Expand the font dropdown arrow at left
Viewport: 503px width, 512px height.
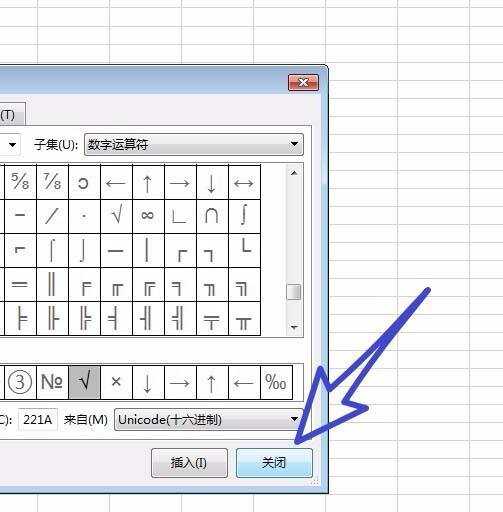[12, 145]
